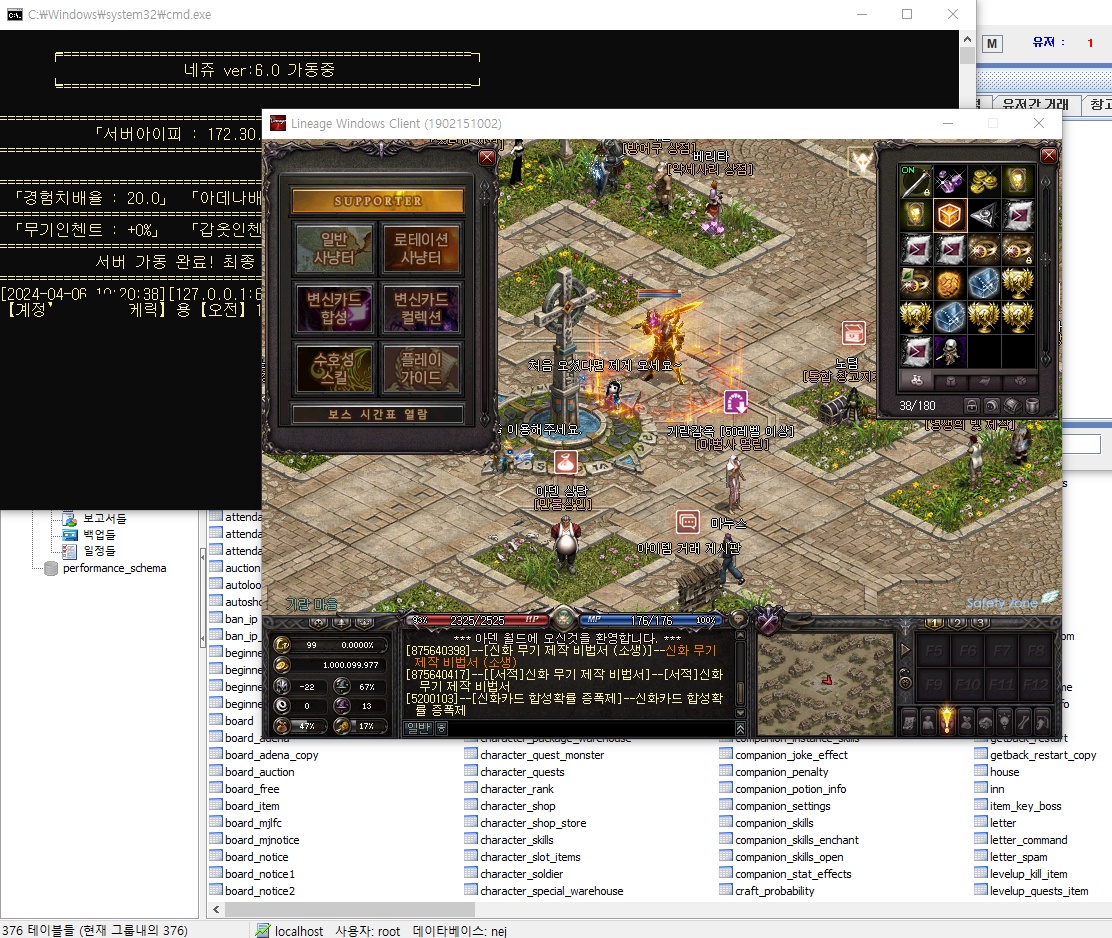Click the small emoticon button beside 일반
The width and height of the screenshot is (1112, 938).
pos(440,728)
